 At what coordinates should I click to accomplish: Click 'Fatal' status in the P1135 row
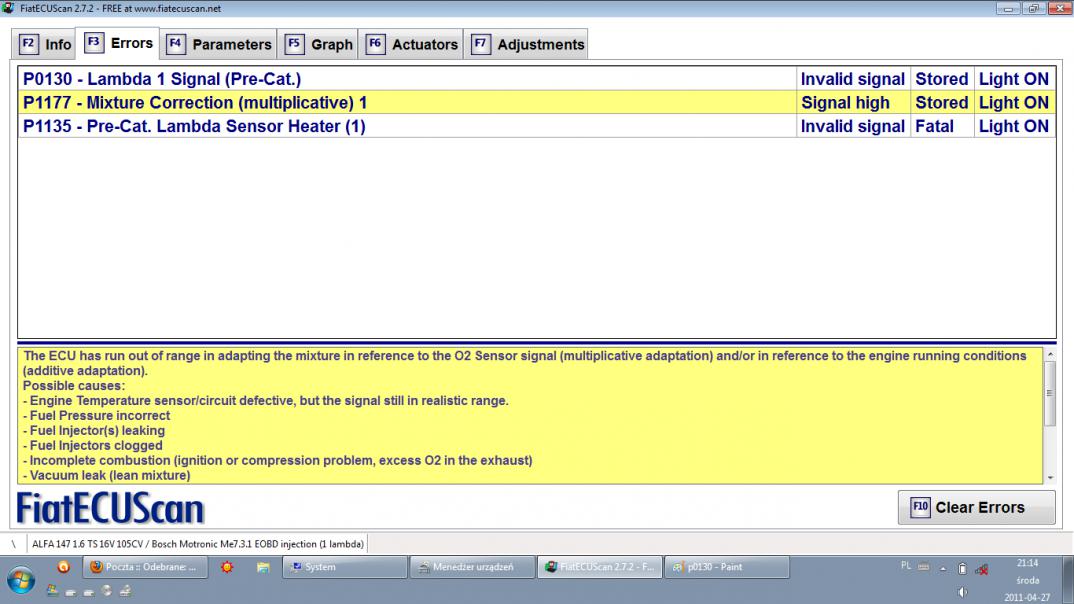click(942, 126)
